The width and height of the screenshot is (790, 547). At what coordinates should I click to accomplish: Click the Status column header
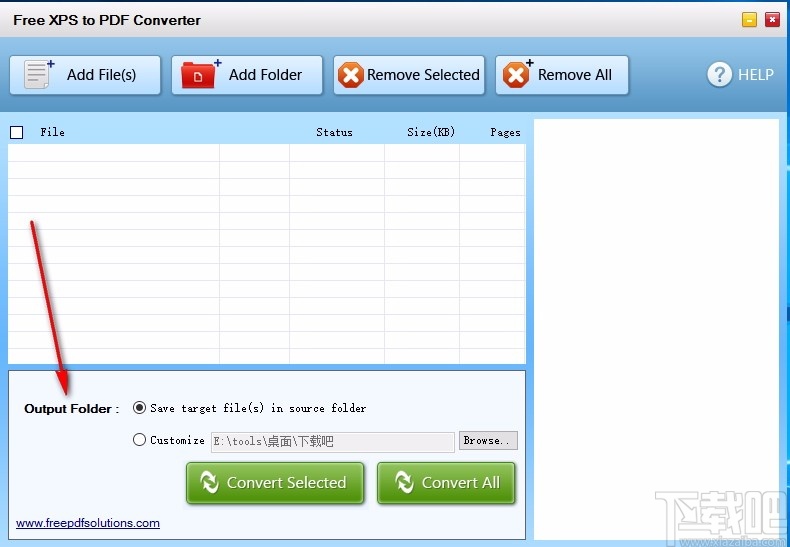334,132
